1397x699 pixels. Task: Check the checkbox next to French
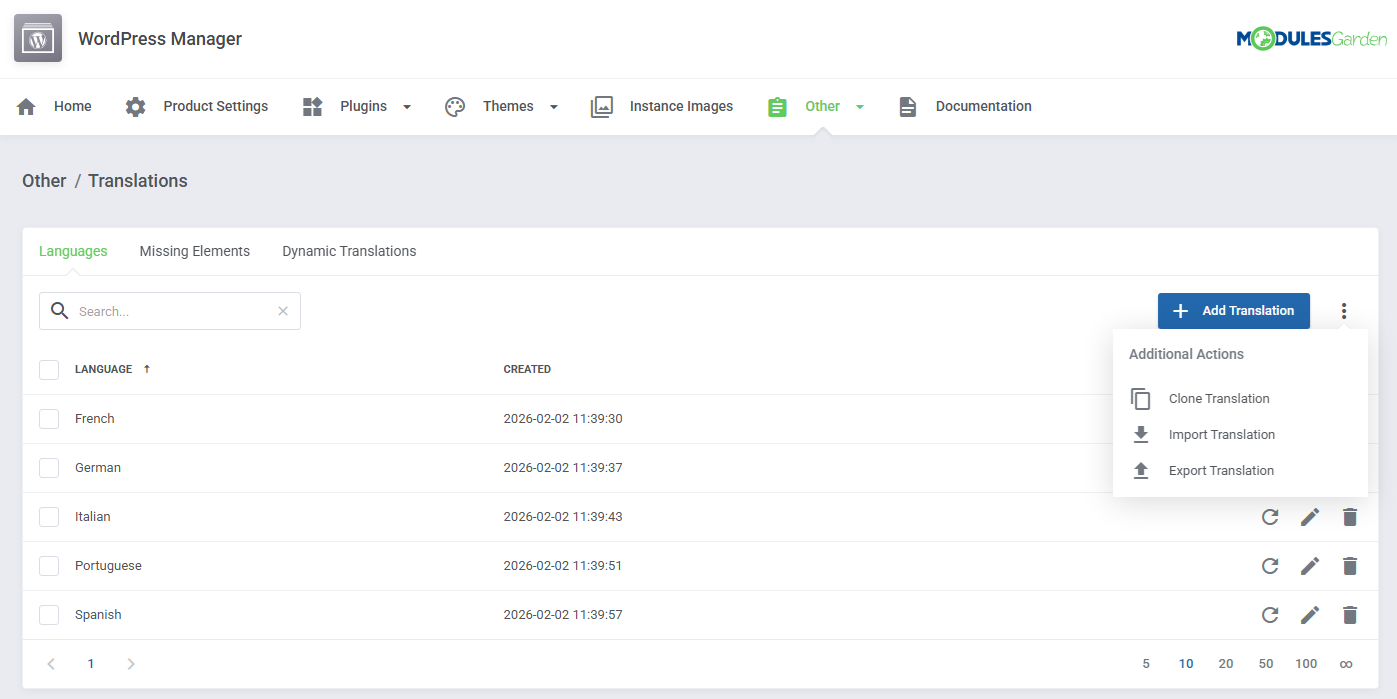pyautogui.click(x=49, y=418)
